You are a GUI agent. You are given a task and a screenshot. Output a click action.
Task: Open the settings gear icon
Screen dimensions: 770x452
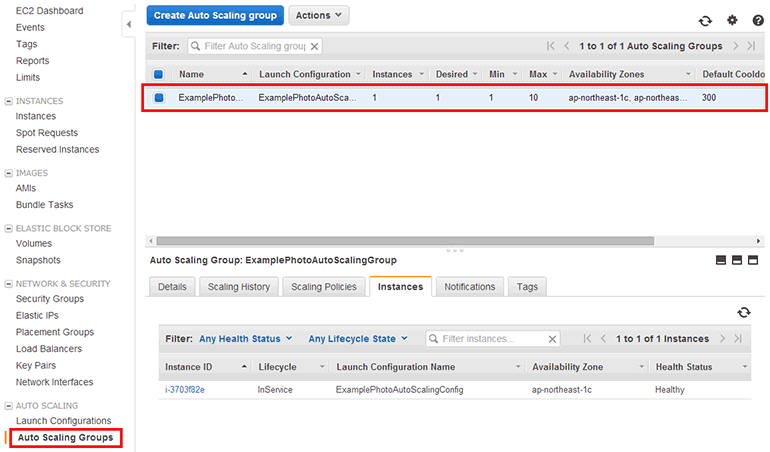tap(732, 20)
